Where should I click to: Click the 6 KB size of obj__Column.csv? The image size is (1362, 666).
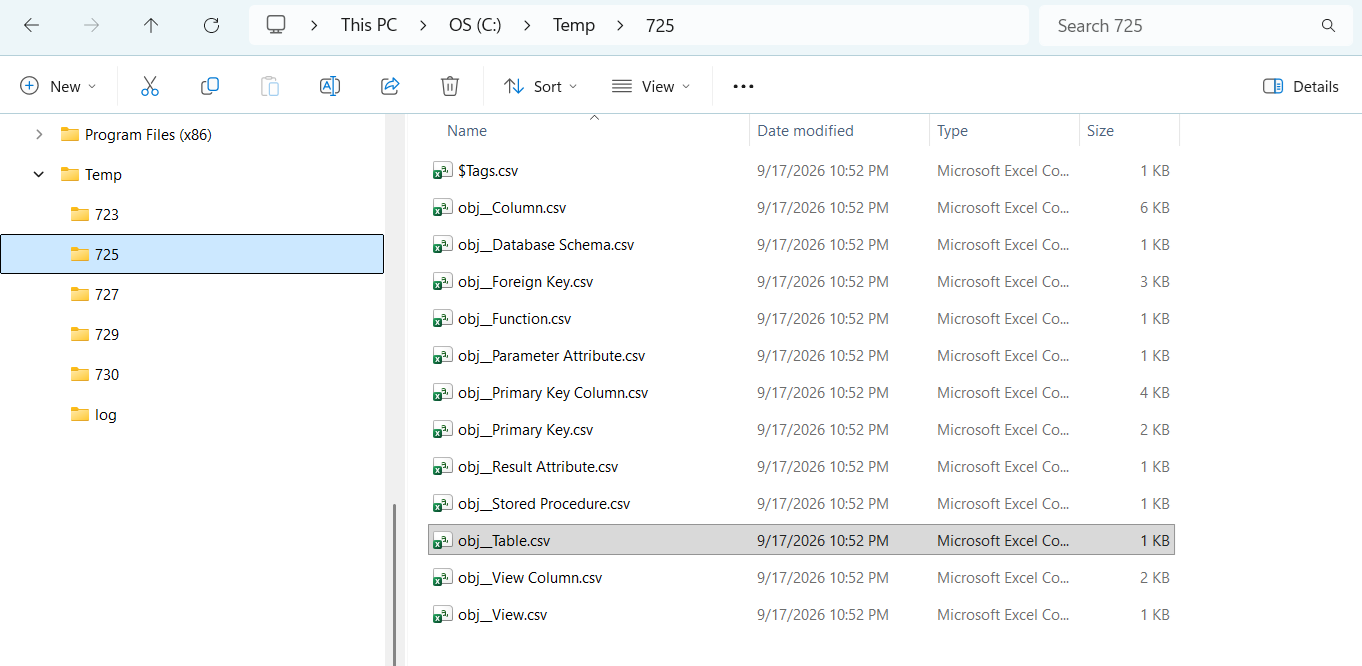click(x=1154, y=208)
